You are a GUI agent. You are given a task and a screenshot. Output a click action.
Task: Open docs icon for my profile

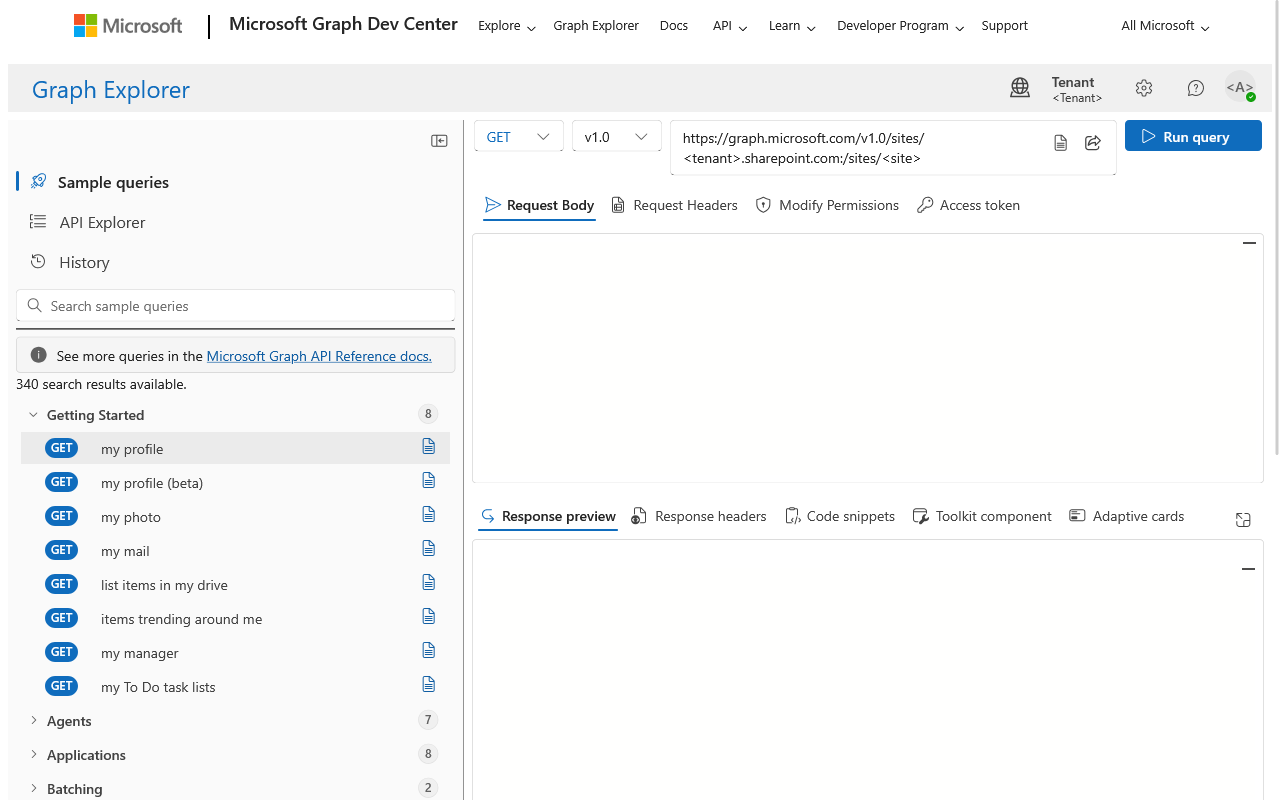point(429,446)
